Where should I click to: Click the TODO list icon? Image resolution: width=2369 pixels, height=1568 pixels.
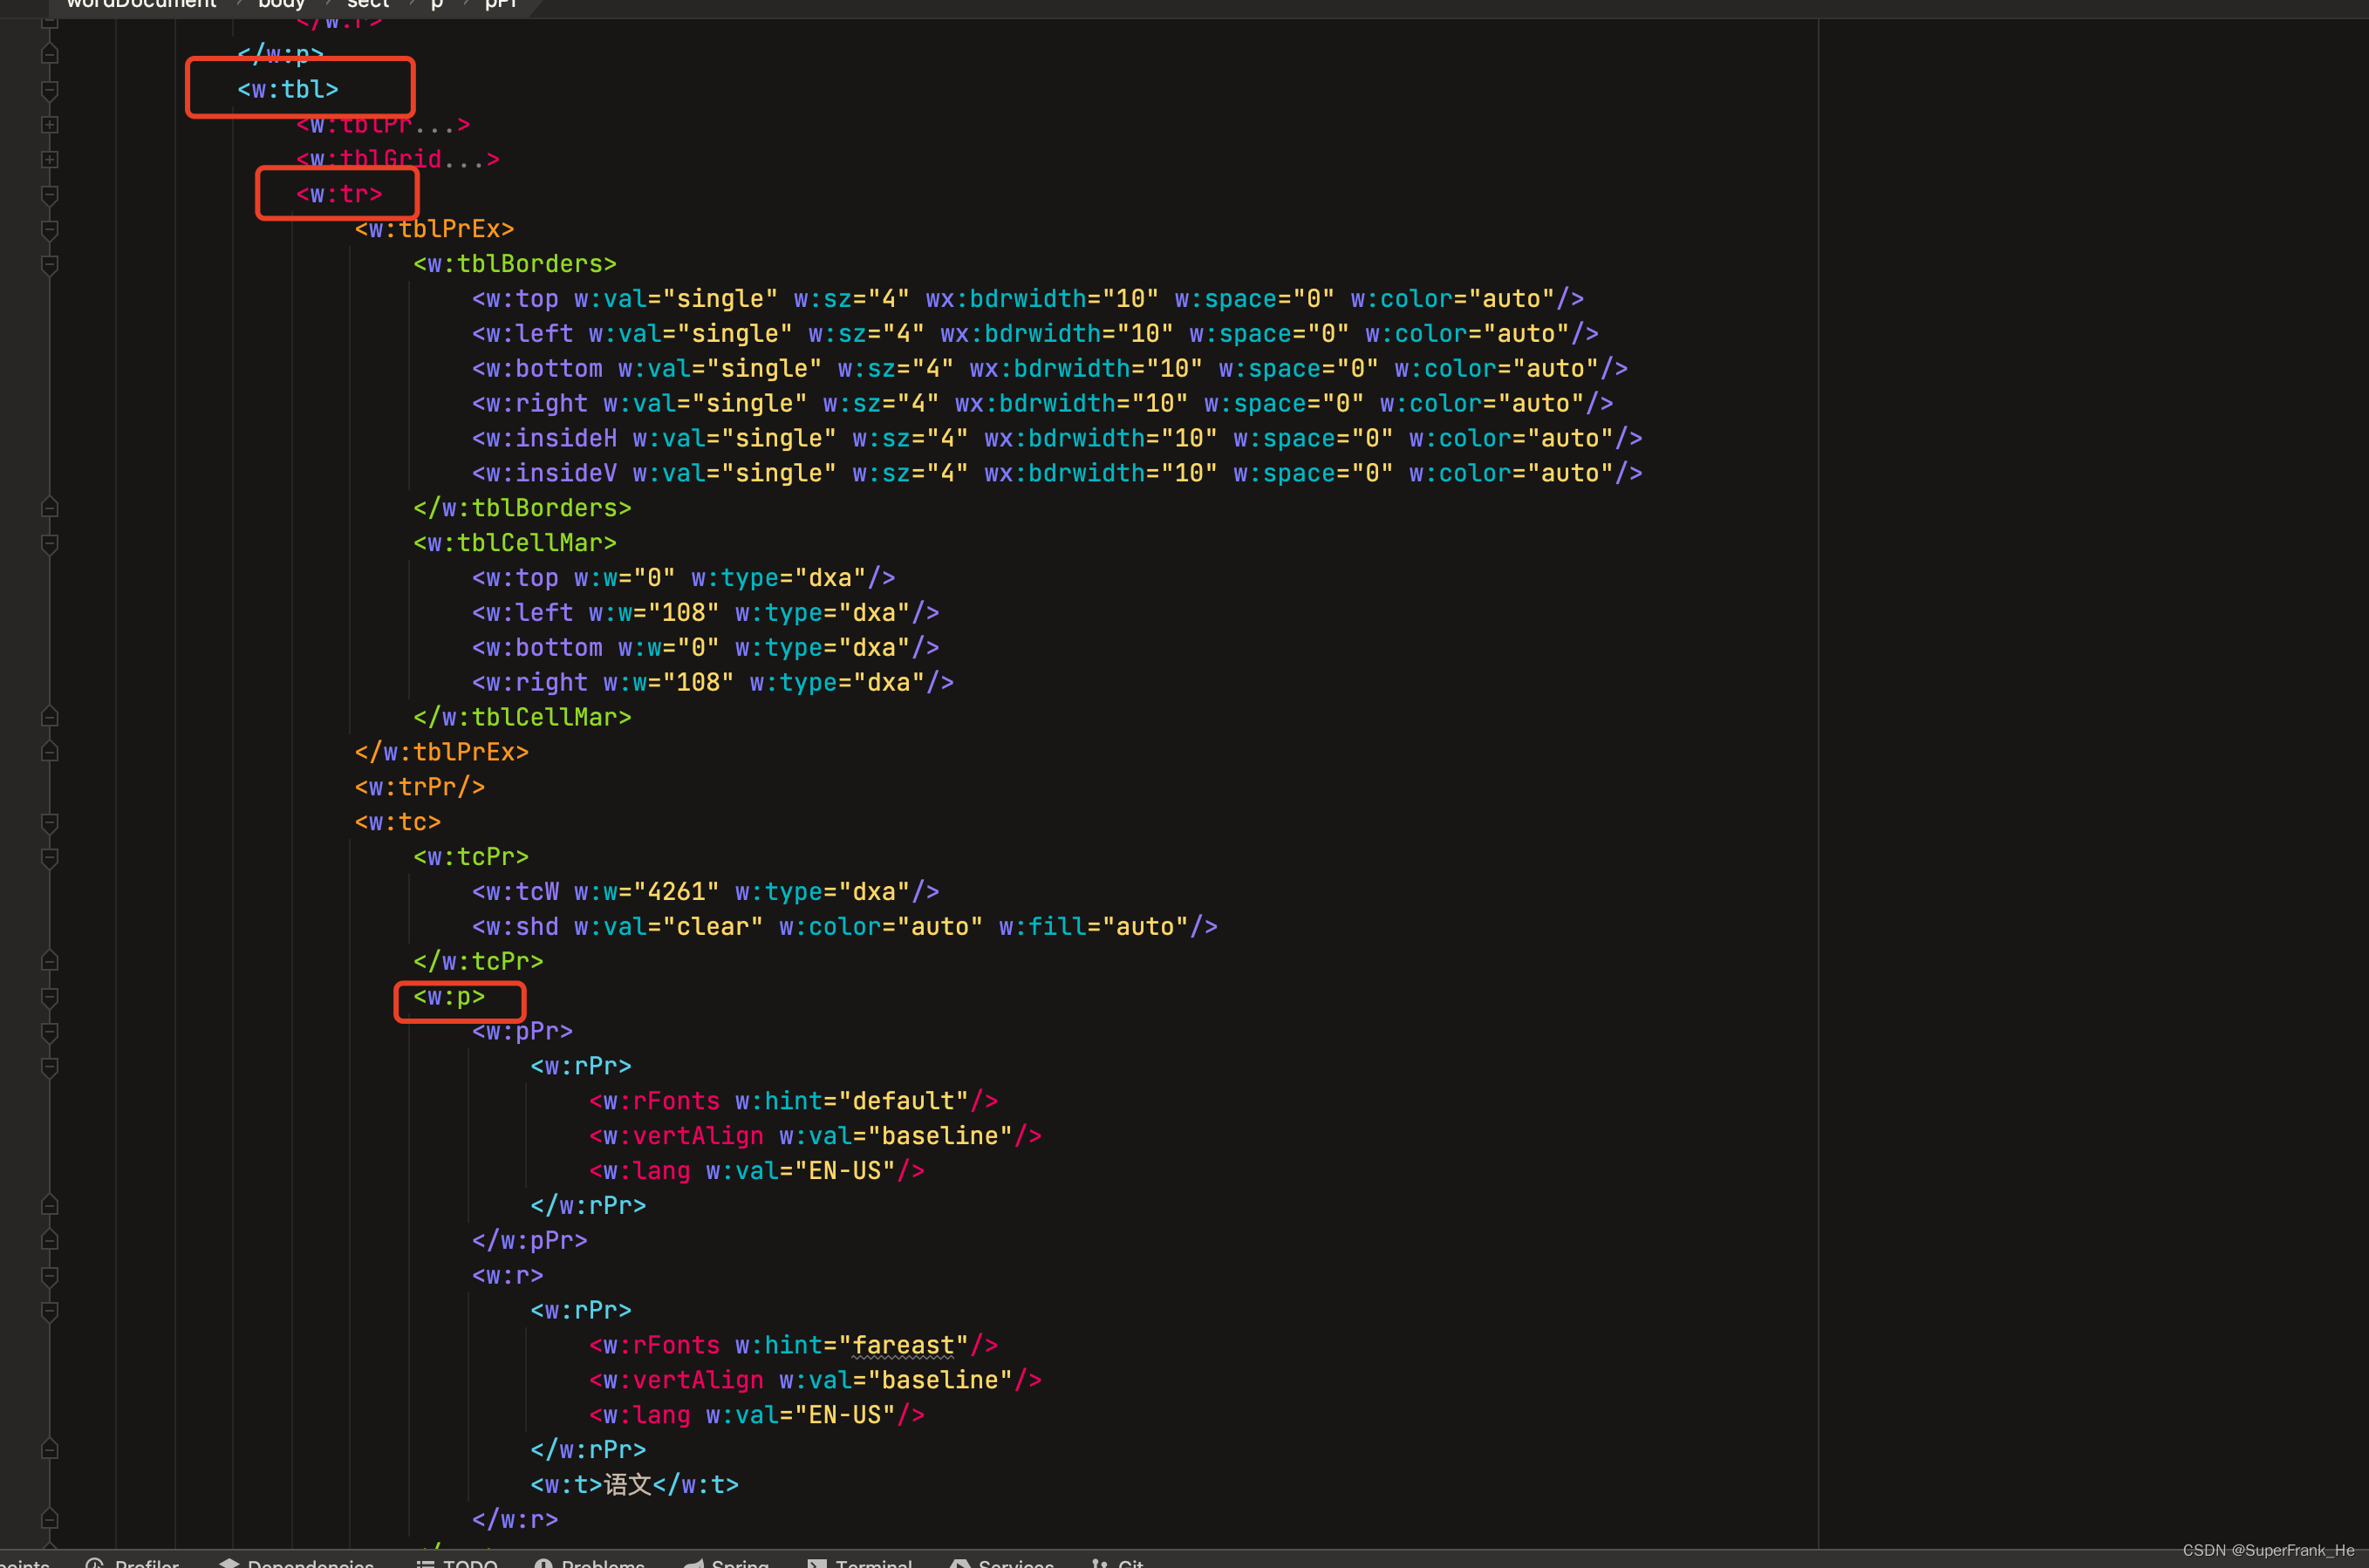(425, 1563)
